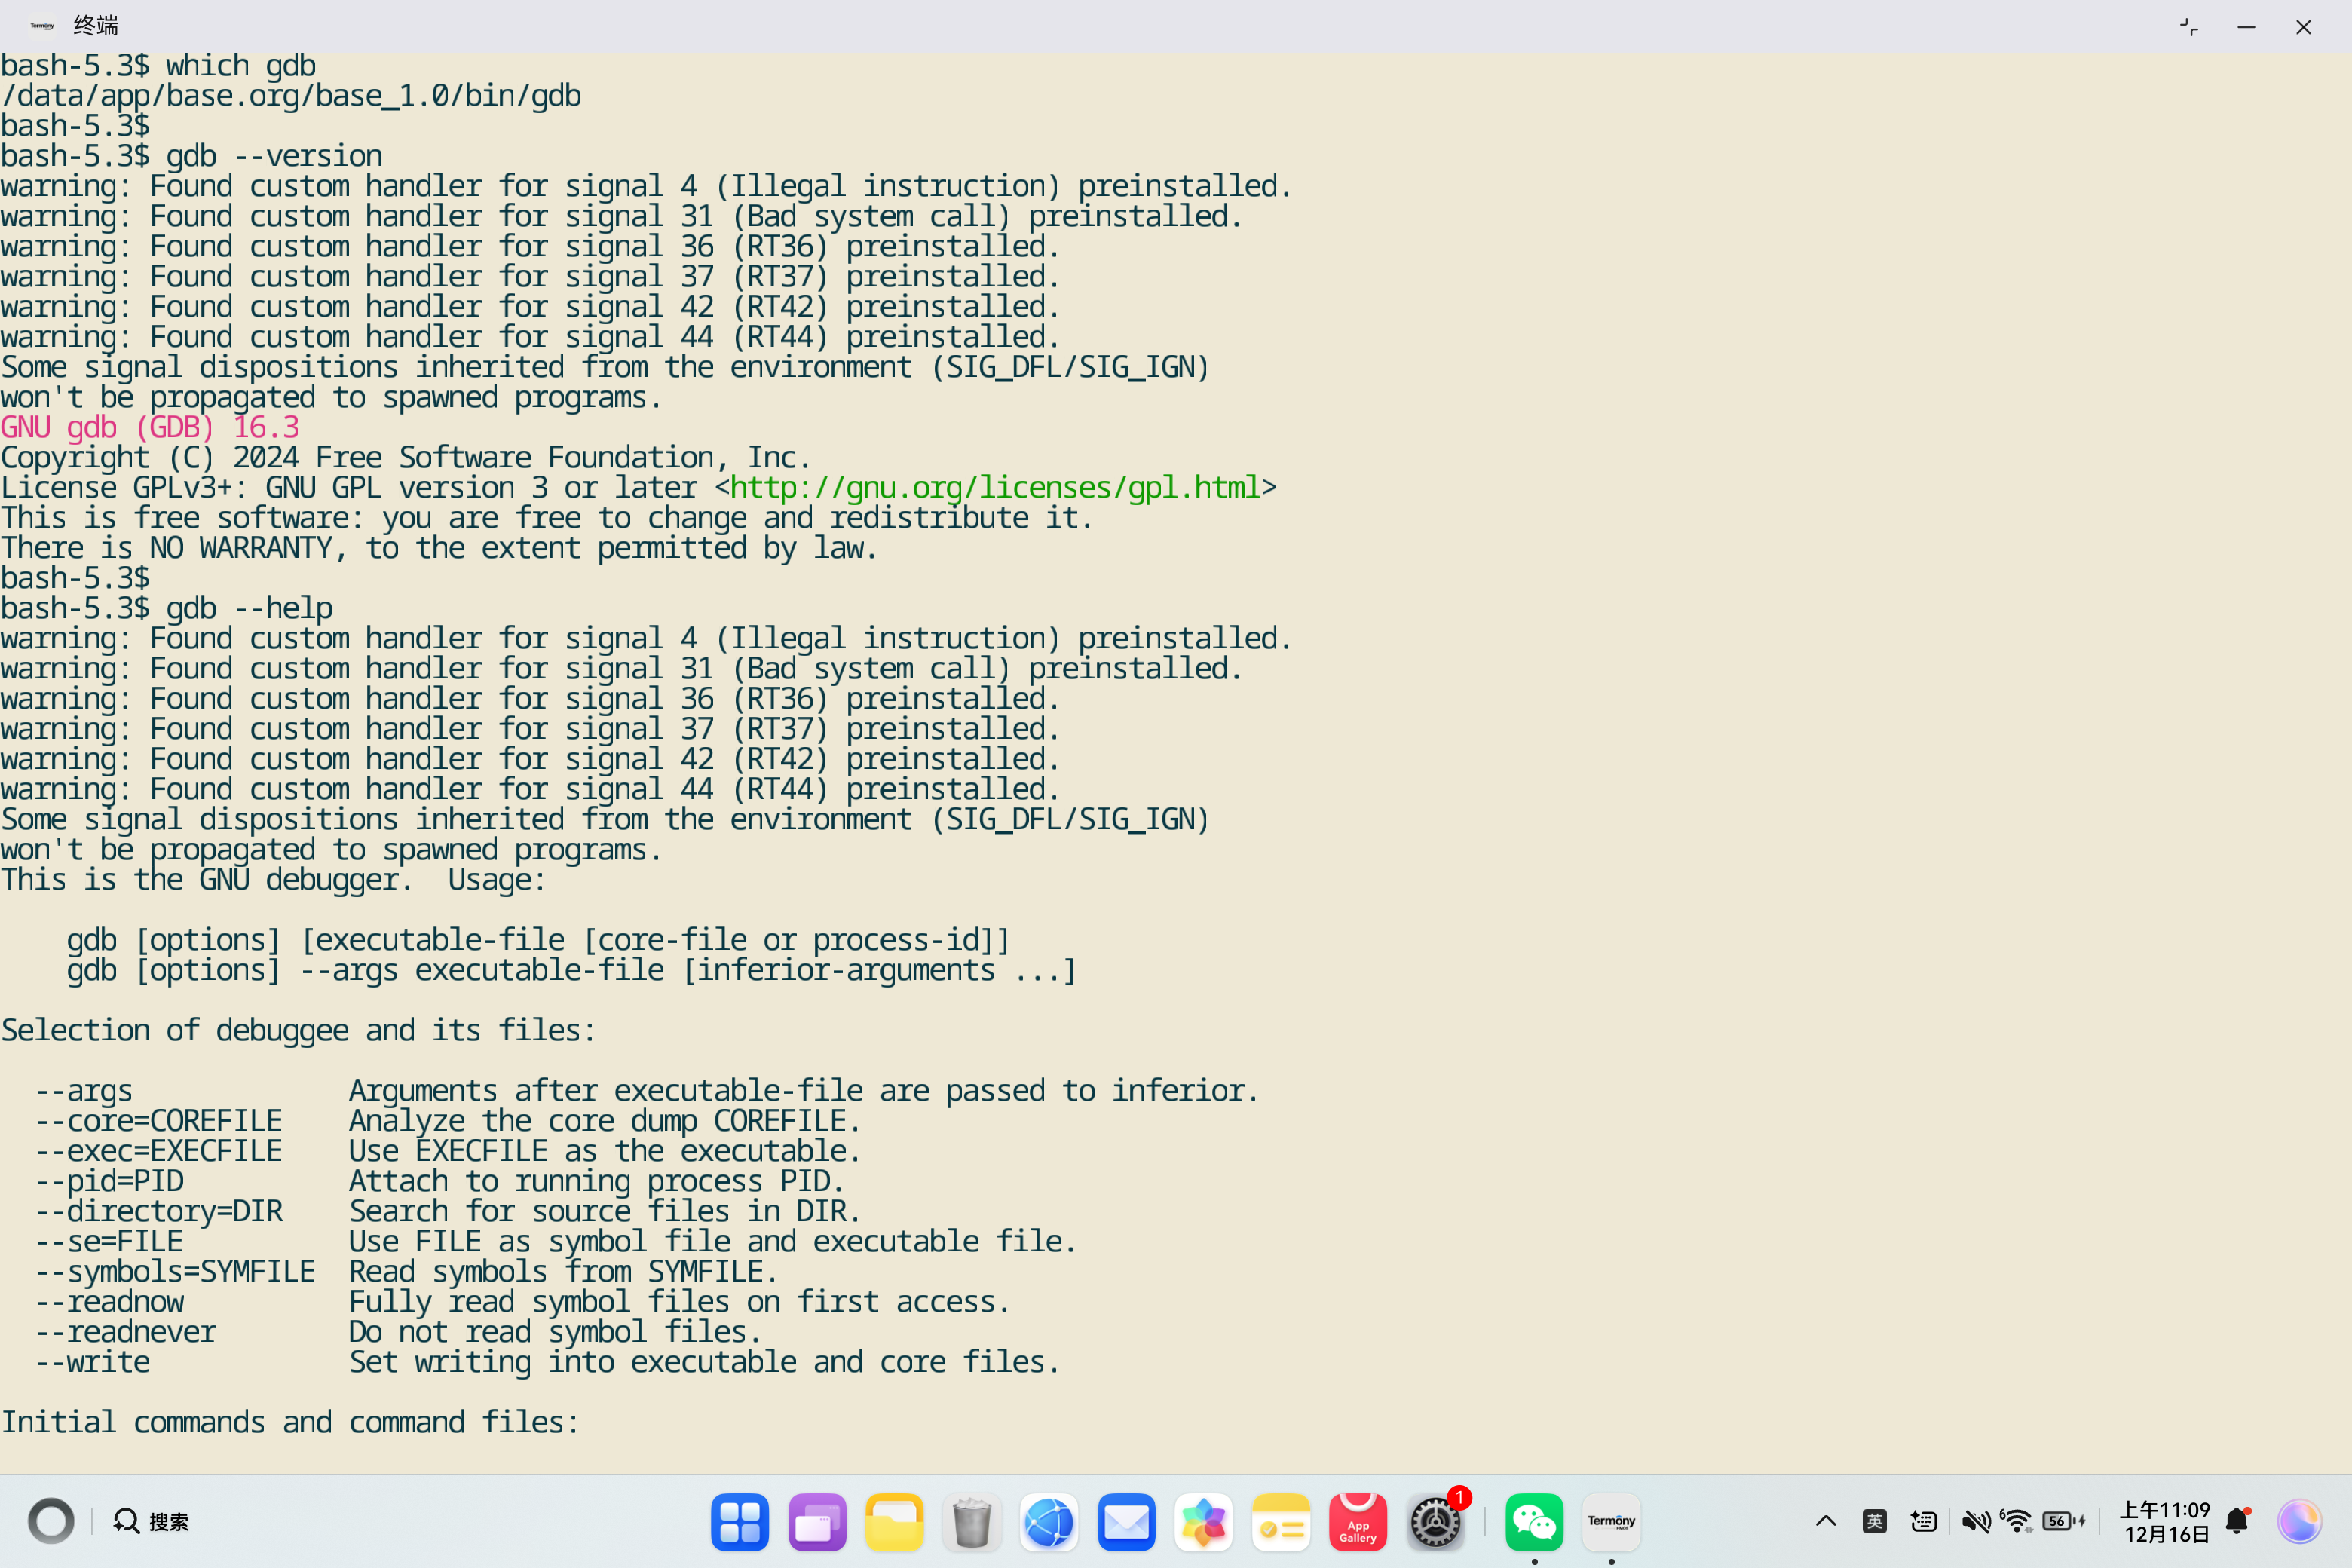This screenshot has width=2352, height=1568.
Task: Open Settings gear with notification badge
Action: [x=1435, y=1522]
